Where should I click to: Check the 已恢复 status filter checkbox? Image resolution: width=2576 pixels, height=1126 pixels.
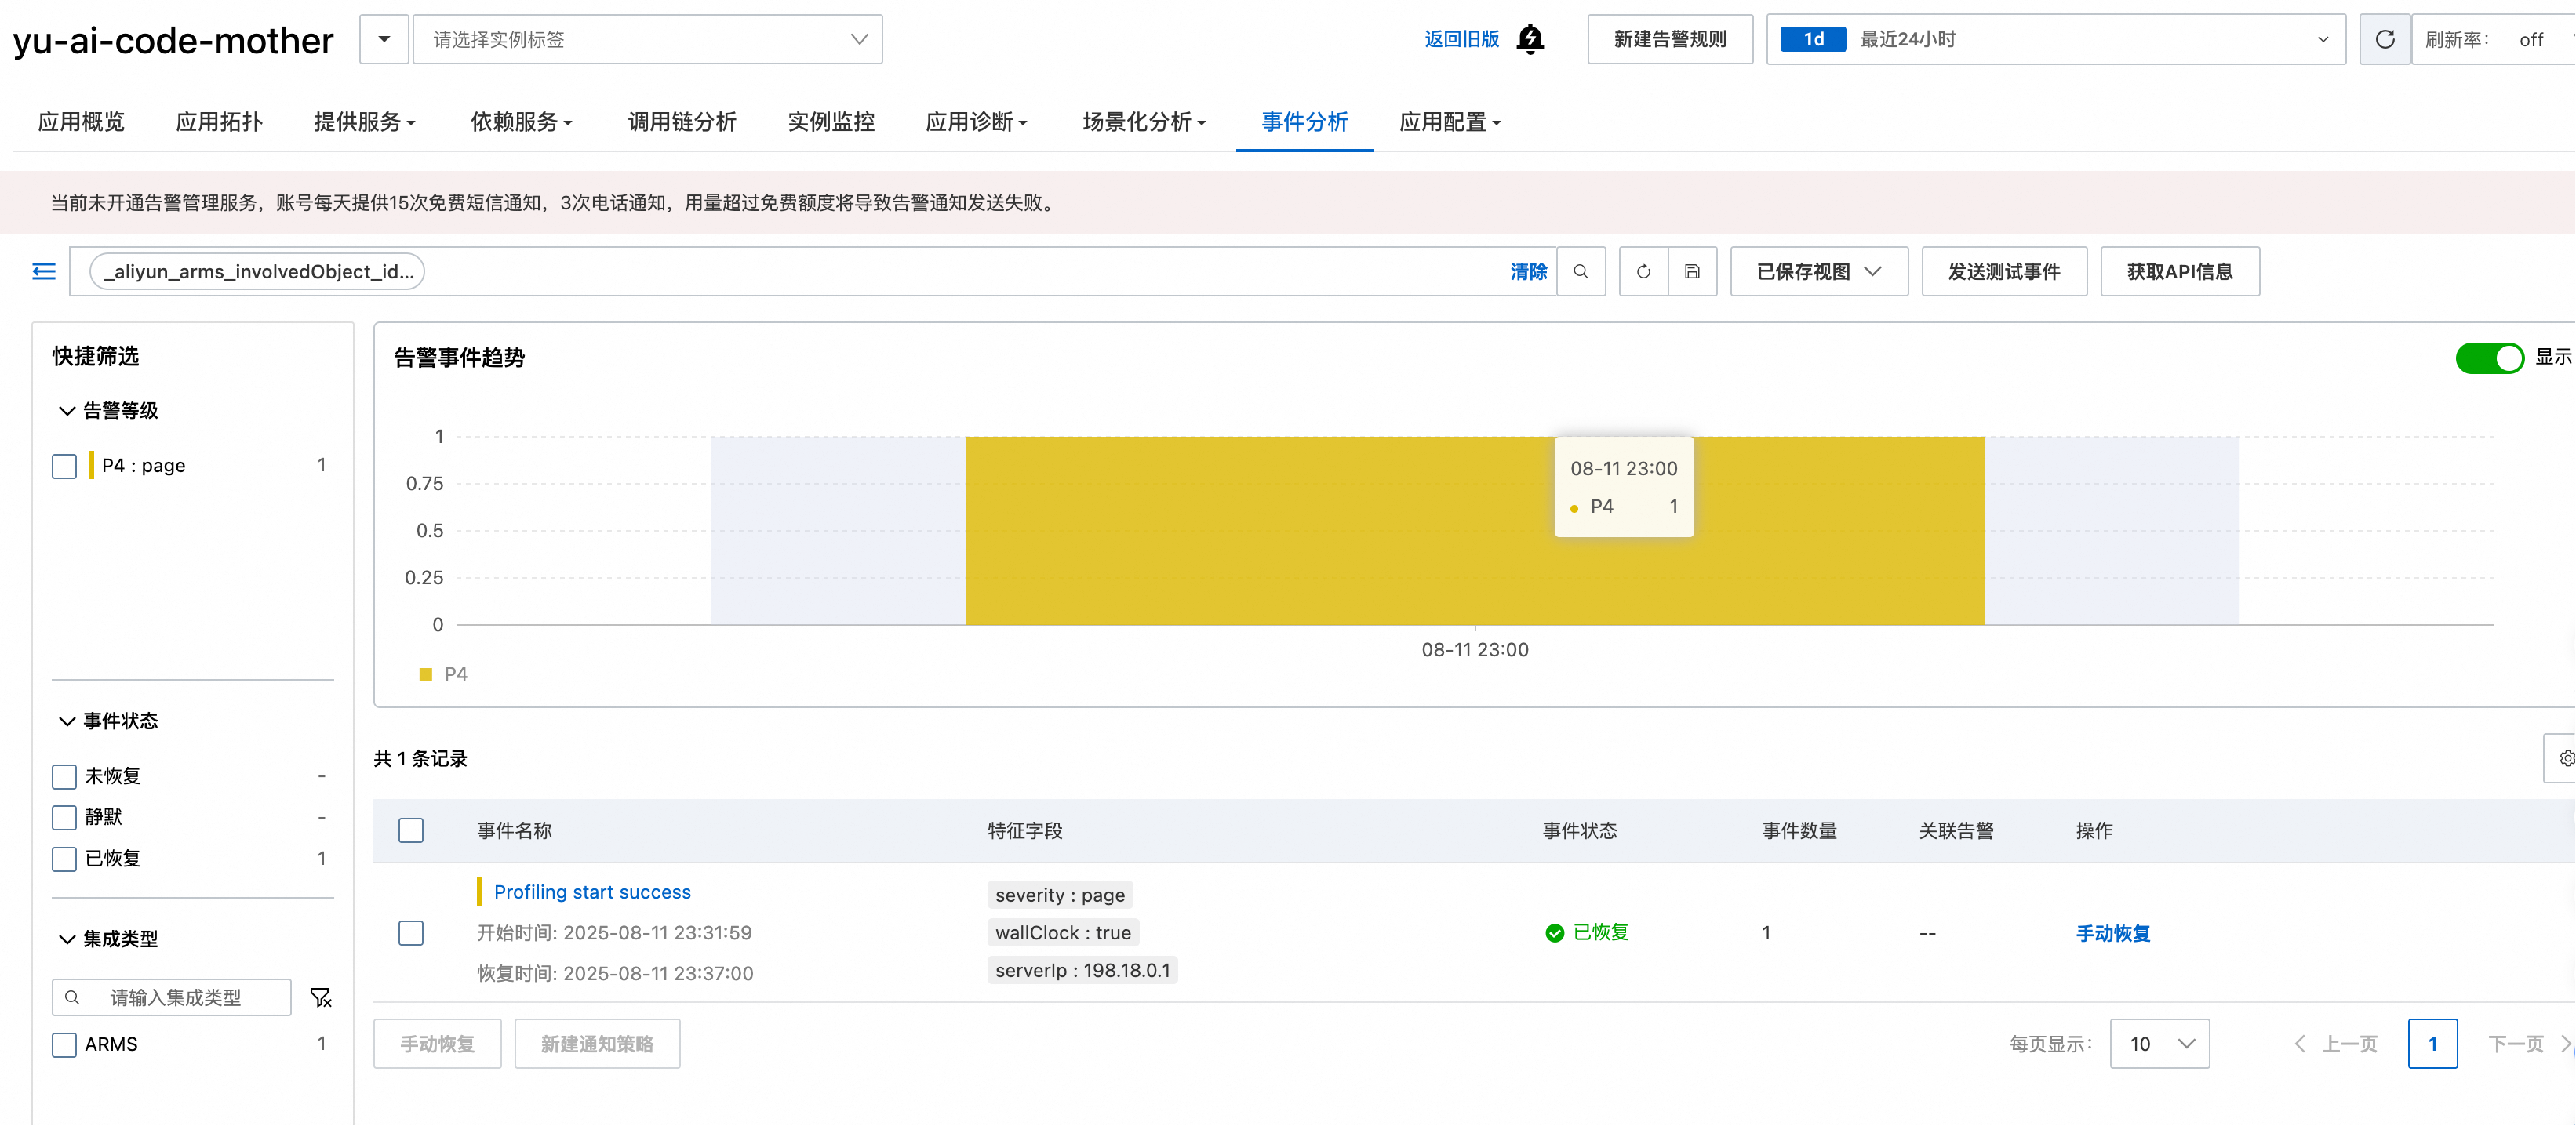tap(64, 859)
